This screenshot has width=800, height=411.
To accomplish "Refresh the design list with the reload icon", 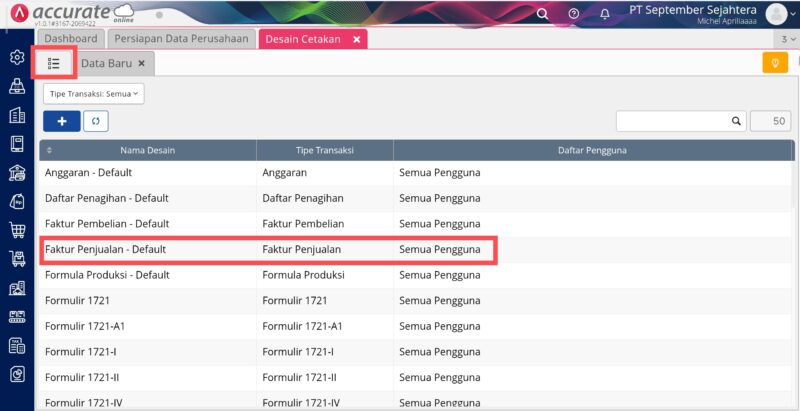I will click(x=96, y=121).
